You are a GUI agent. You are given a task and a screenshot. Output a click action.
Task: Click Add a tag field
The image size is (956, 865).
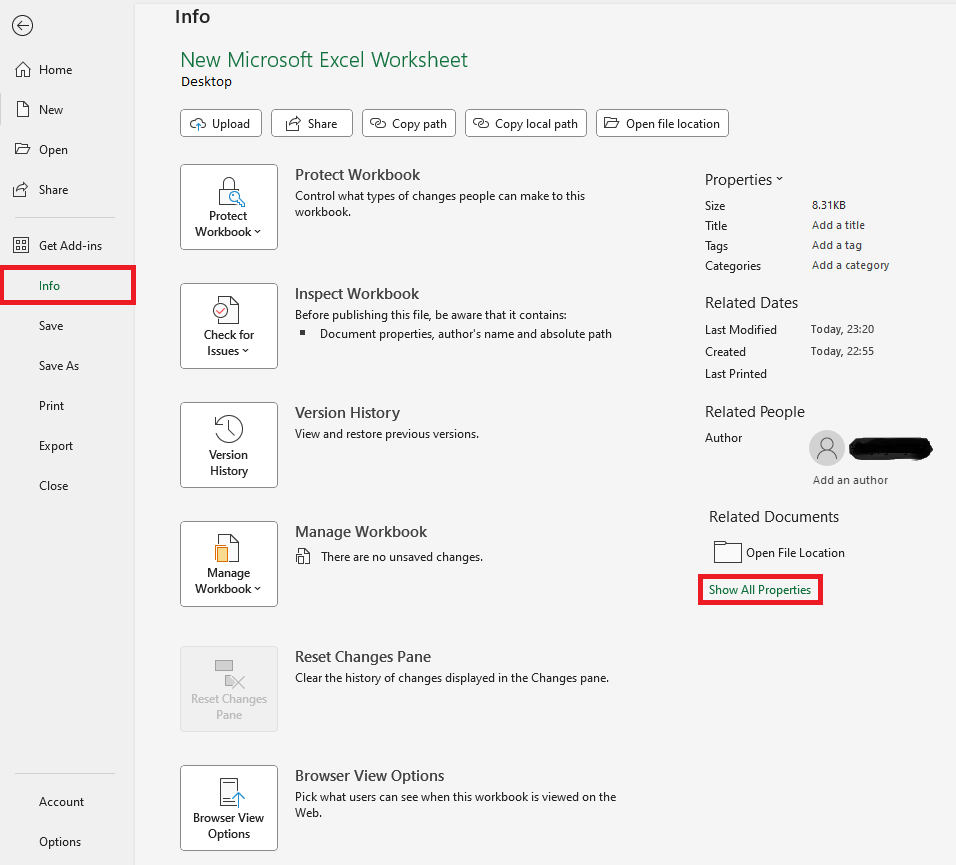(x=836, y=245)
